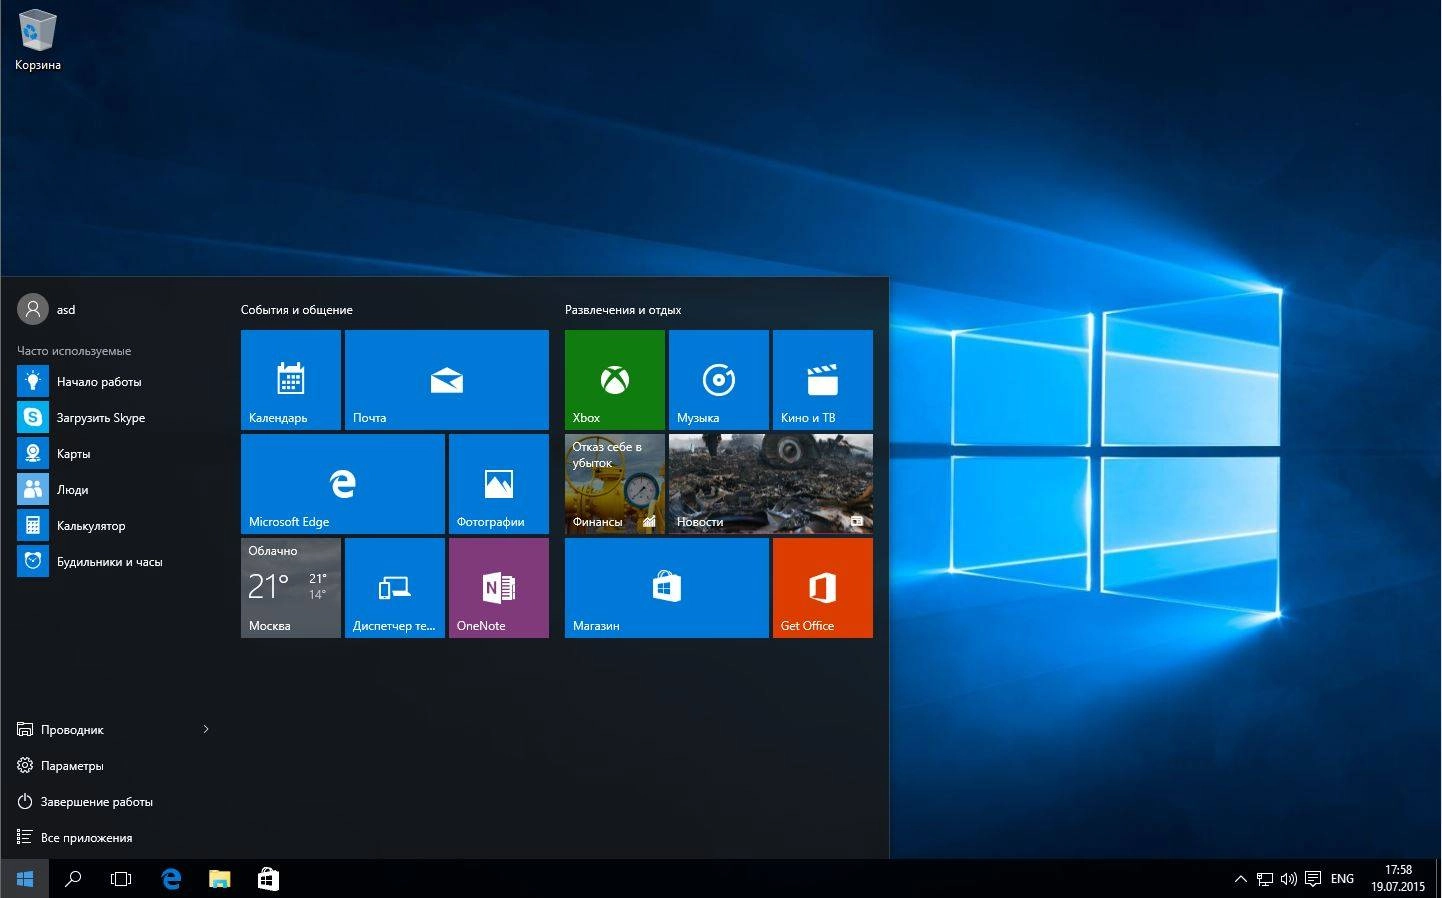Open taskbar Search magnifier

point(73,879)
